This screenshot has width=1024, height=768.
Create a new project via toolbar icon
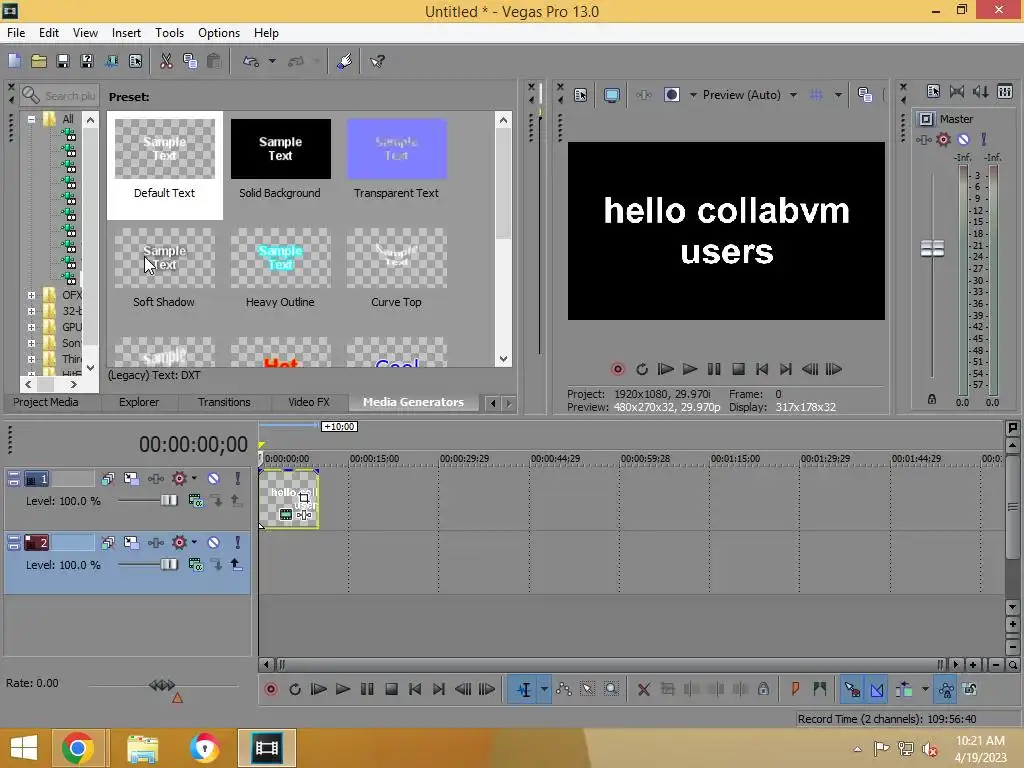click(14, 61)
